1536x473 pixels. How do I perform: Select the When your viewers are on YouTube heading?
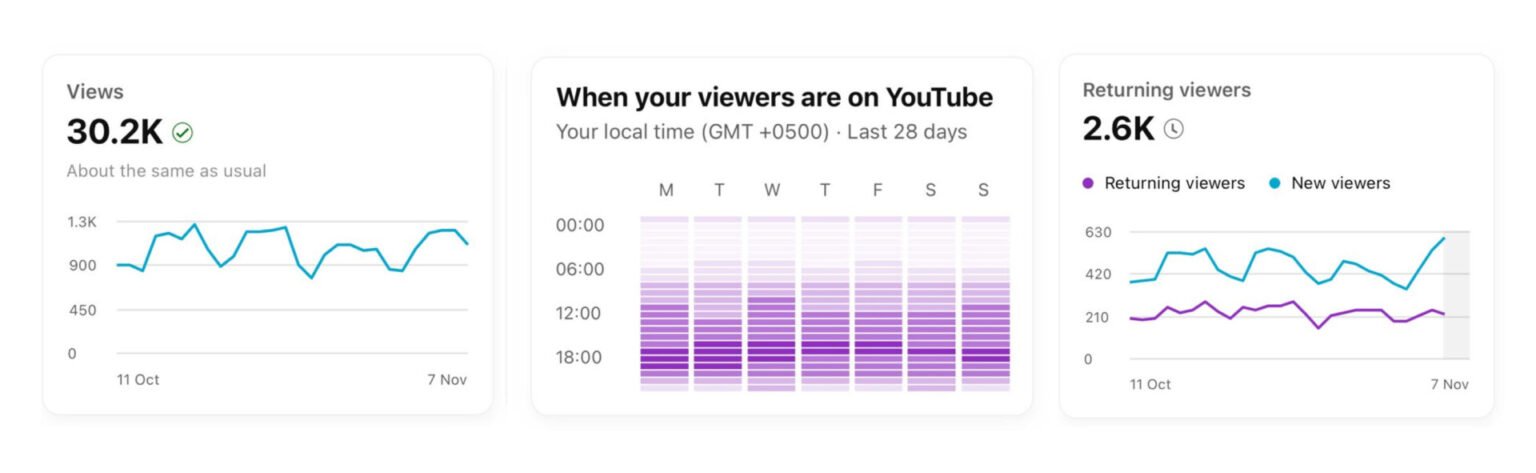coord(774,97)
